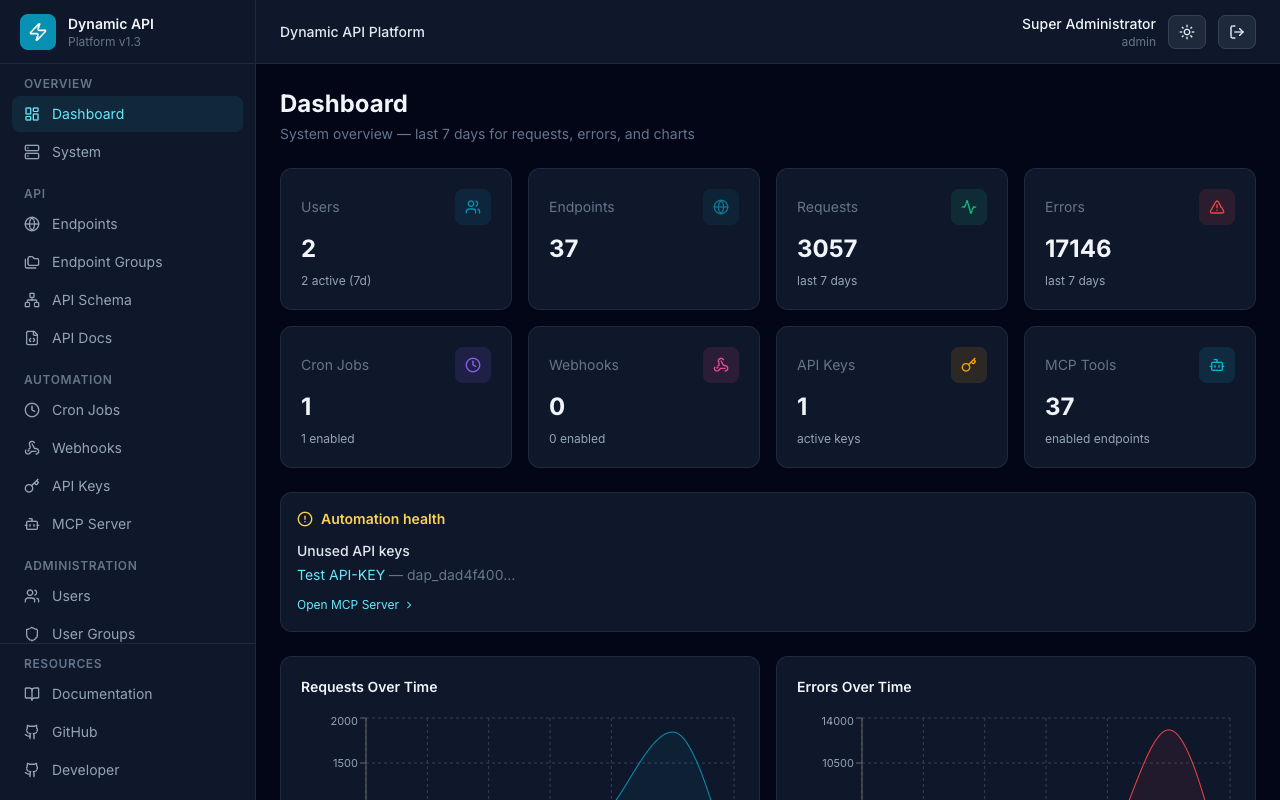Viewport: 1280px width, 800px height.
Task: Open Users under Administration
Action: pos(127,596)
